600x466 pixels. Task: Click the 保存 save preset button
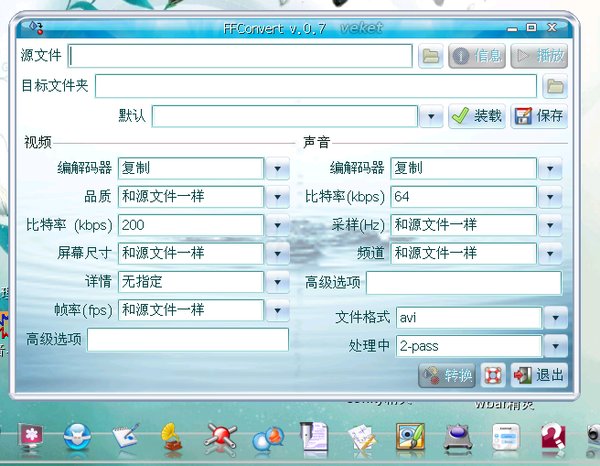click(x=539, y=116)
